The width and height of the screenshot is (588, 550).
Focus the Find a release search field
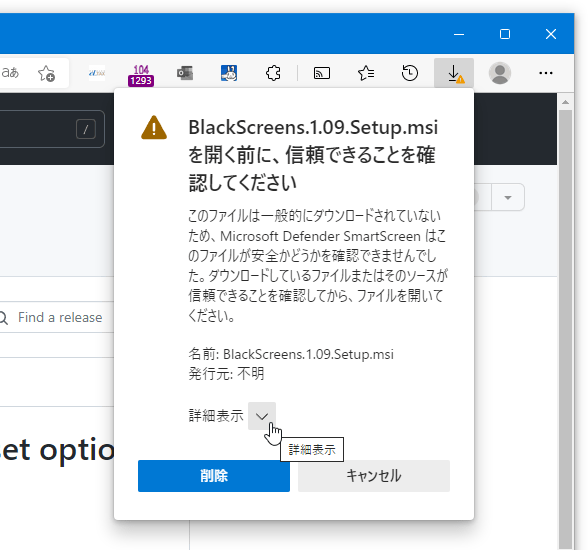(57, 317)
